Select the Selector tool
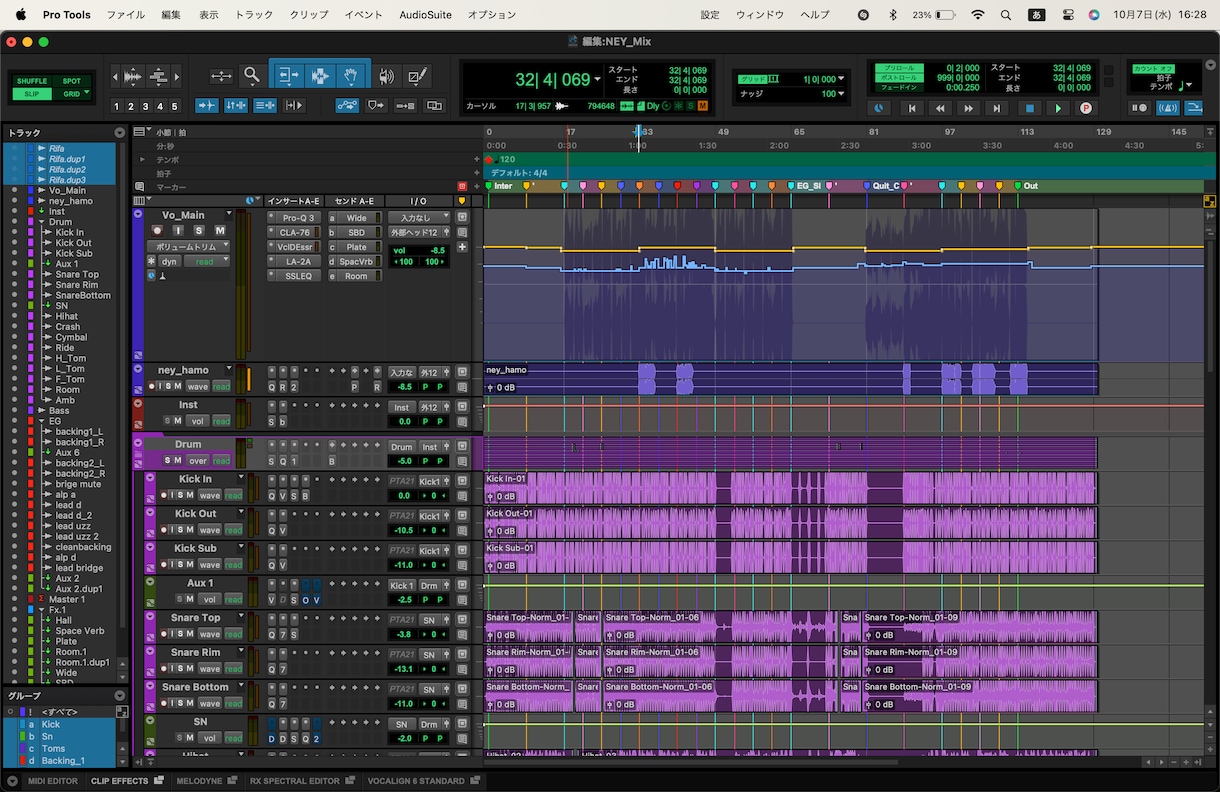 (x=319, y=76)
